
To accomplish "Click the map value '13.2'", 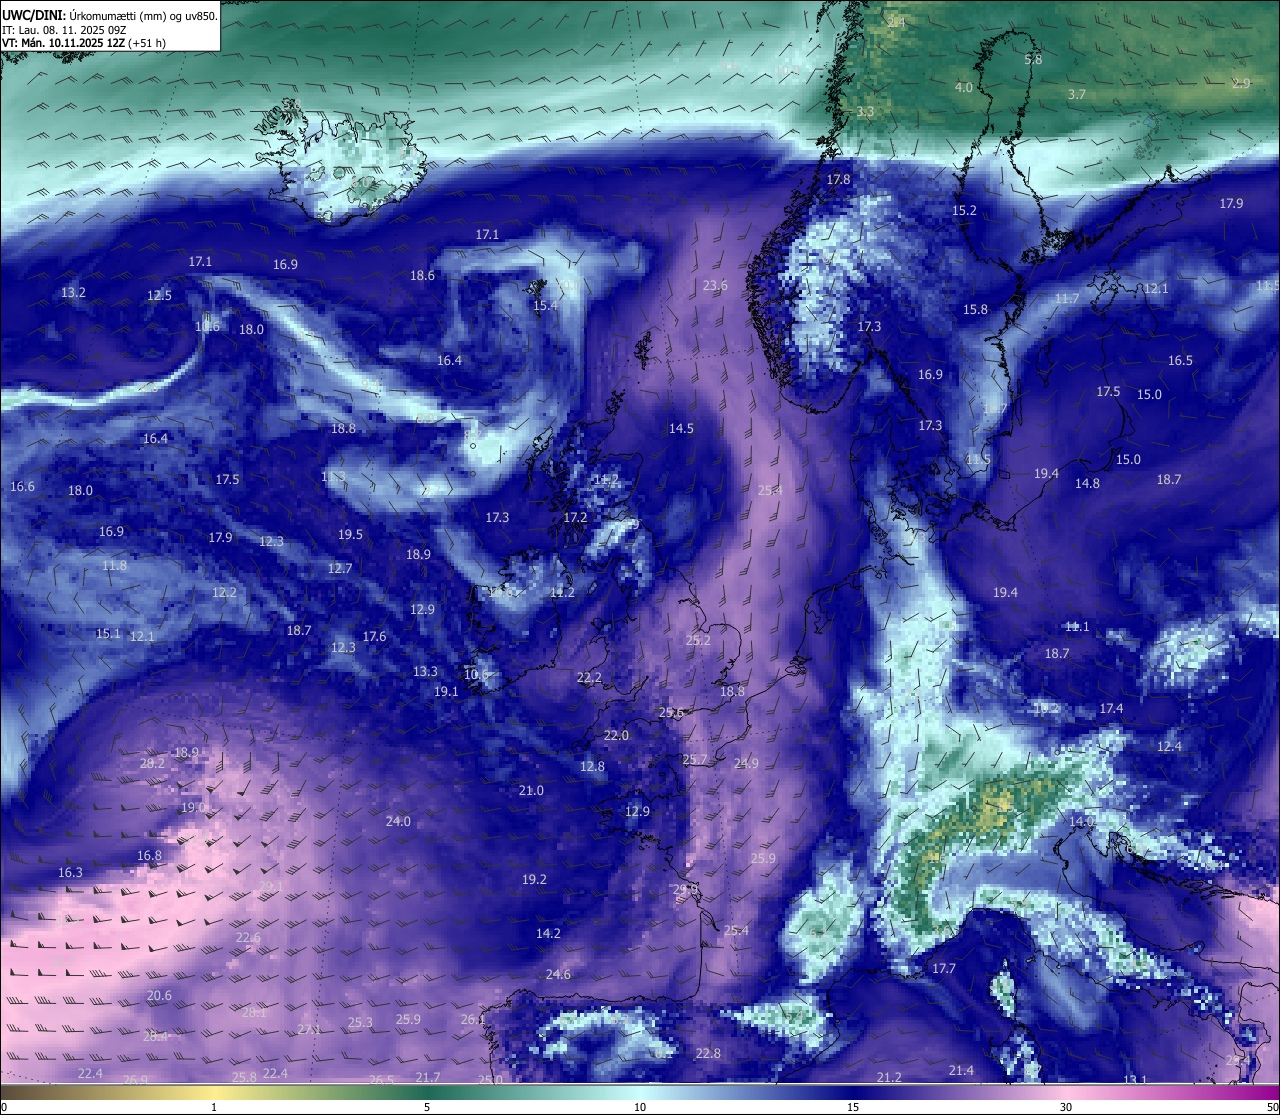I will [73, 293].
